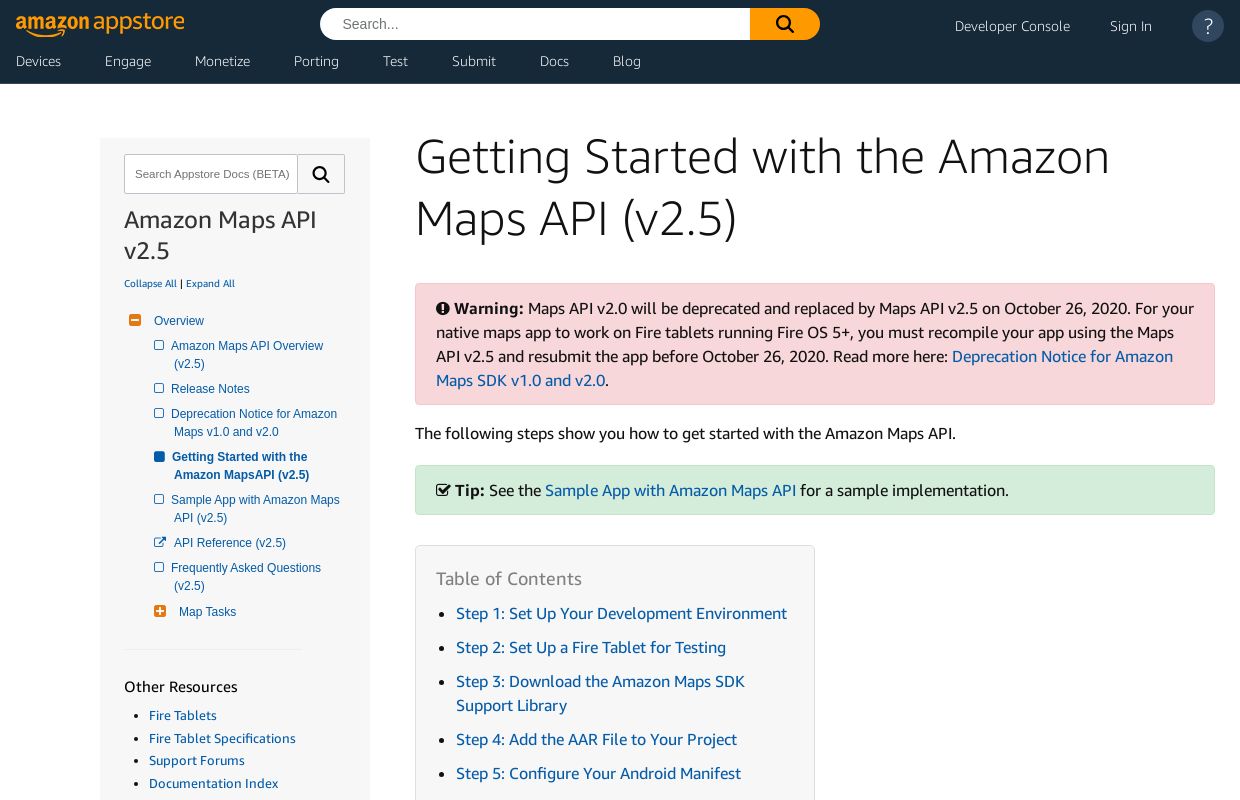Open the Docs menu
This screenshot has height=800, width=1240.
tap(554, 61)
